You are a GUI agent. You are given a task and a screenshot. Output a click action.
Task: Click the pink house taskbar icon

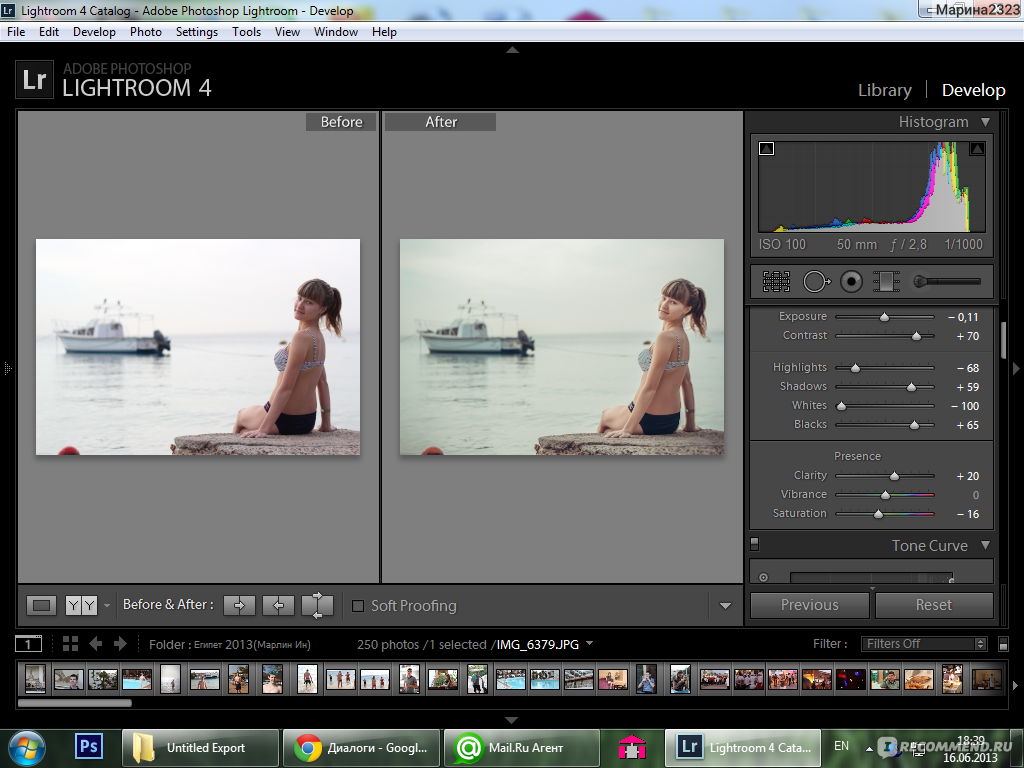point(632,747)
